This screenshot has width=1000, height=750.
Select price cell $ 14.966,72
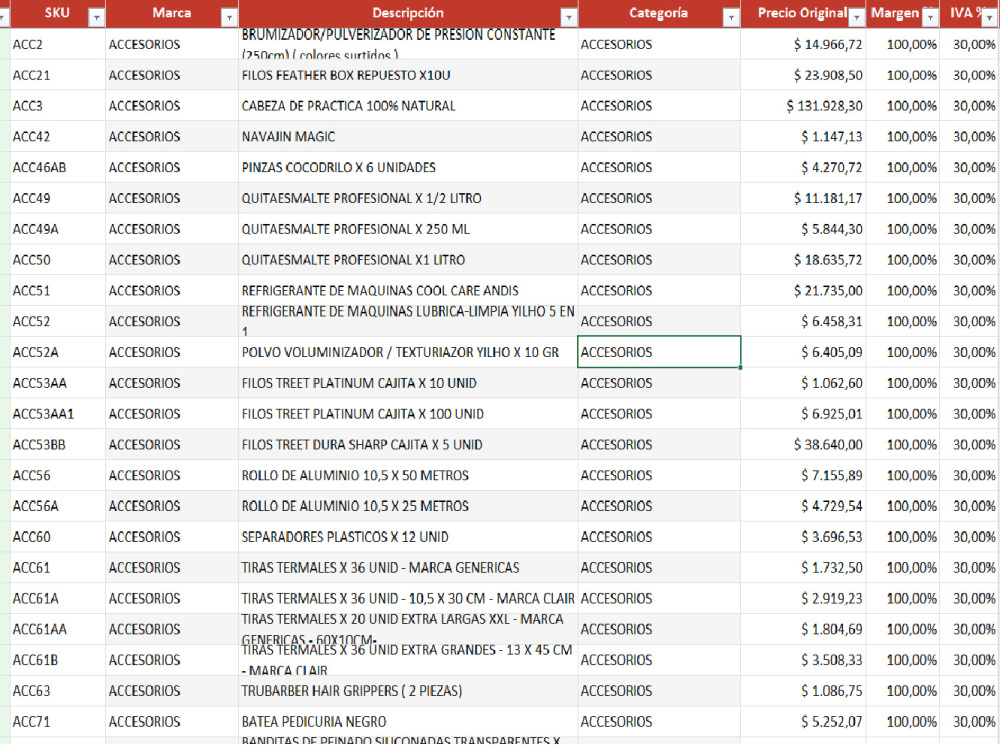tap(802, 44)
